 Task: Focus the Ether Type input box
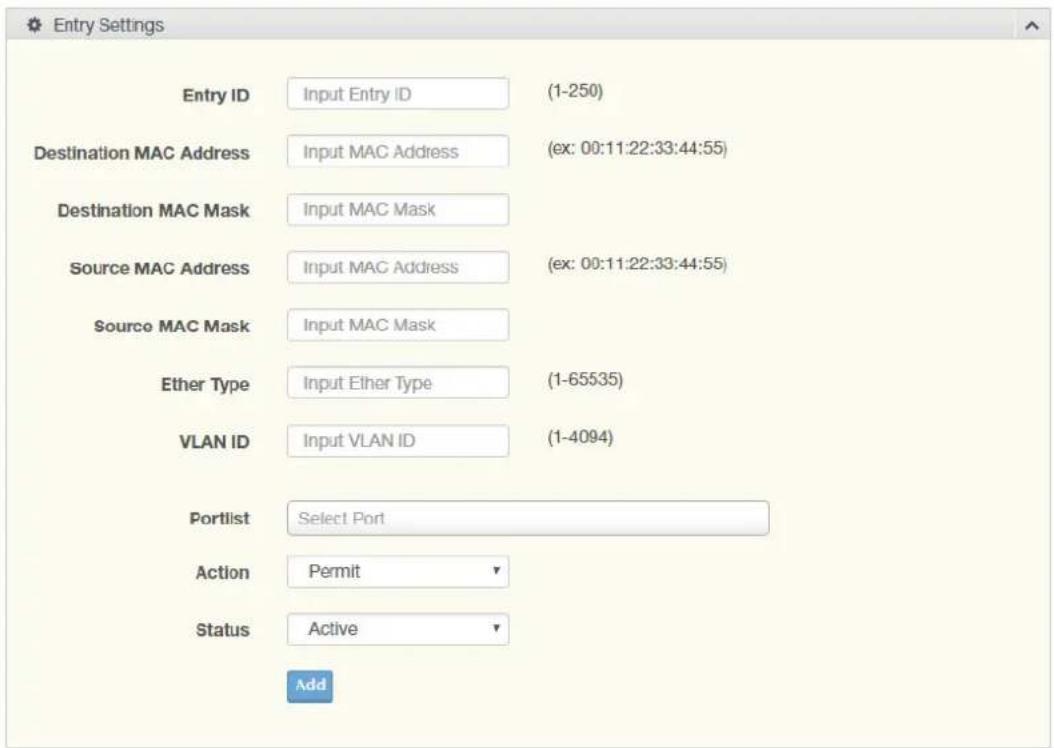tap(398, 382)
